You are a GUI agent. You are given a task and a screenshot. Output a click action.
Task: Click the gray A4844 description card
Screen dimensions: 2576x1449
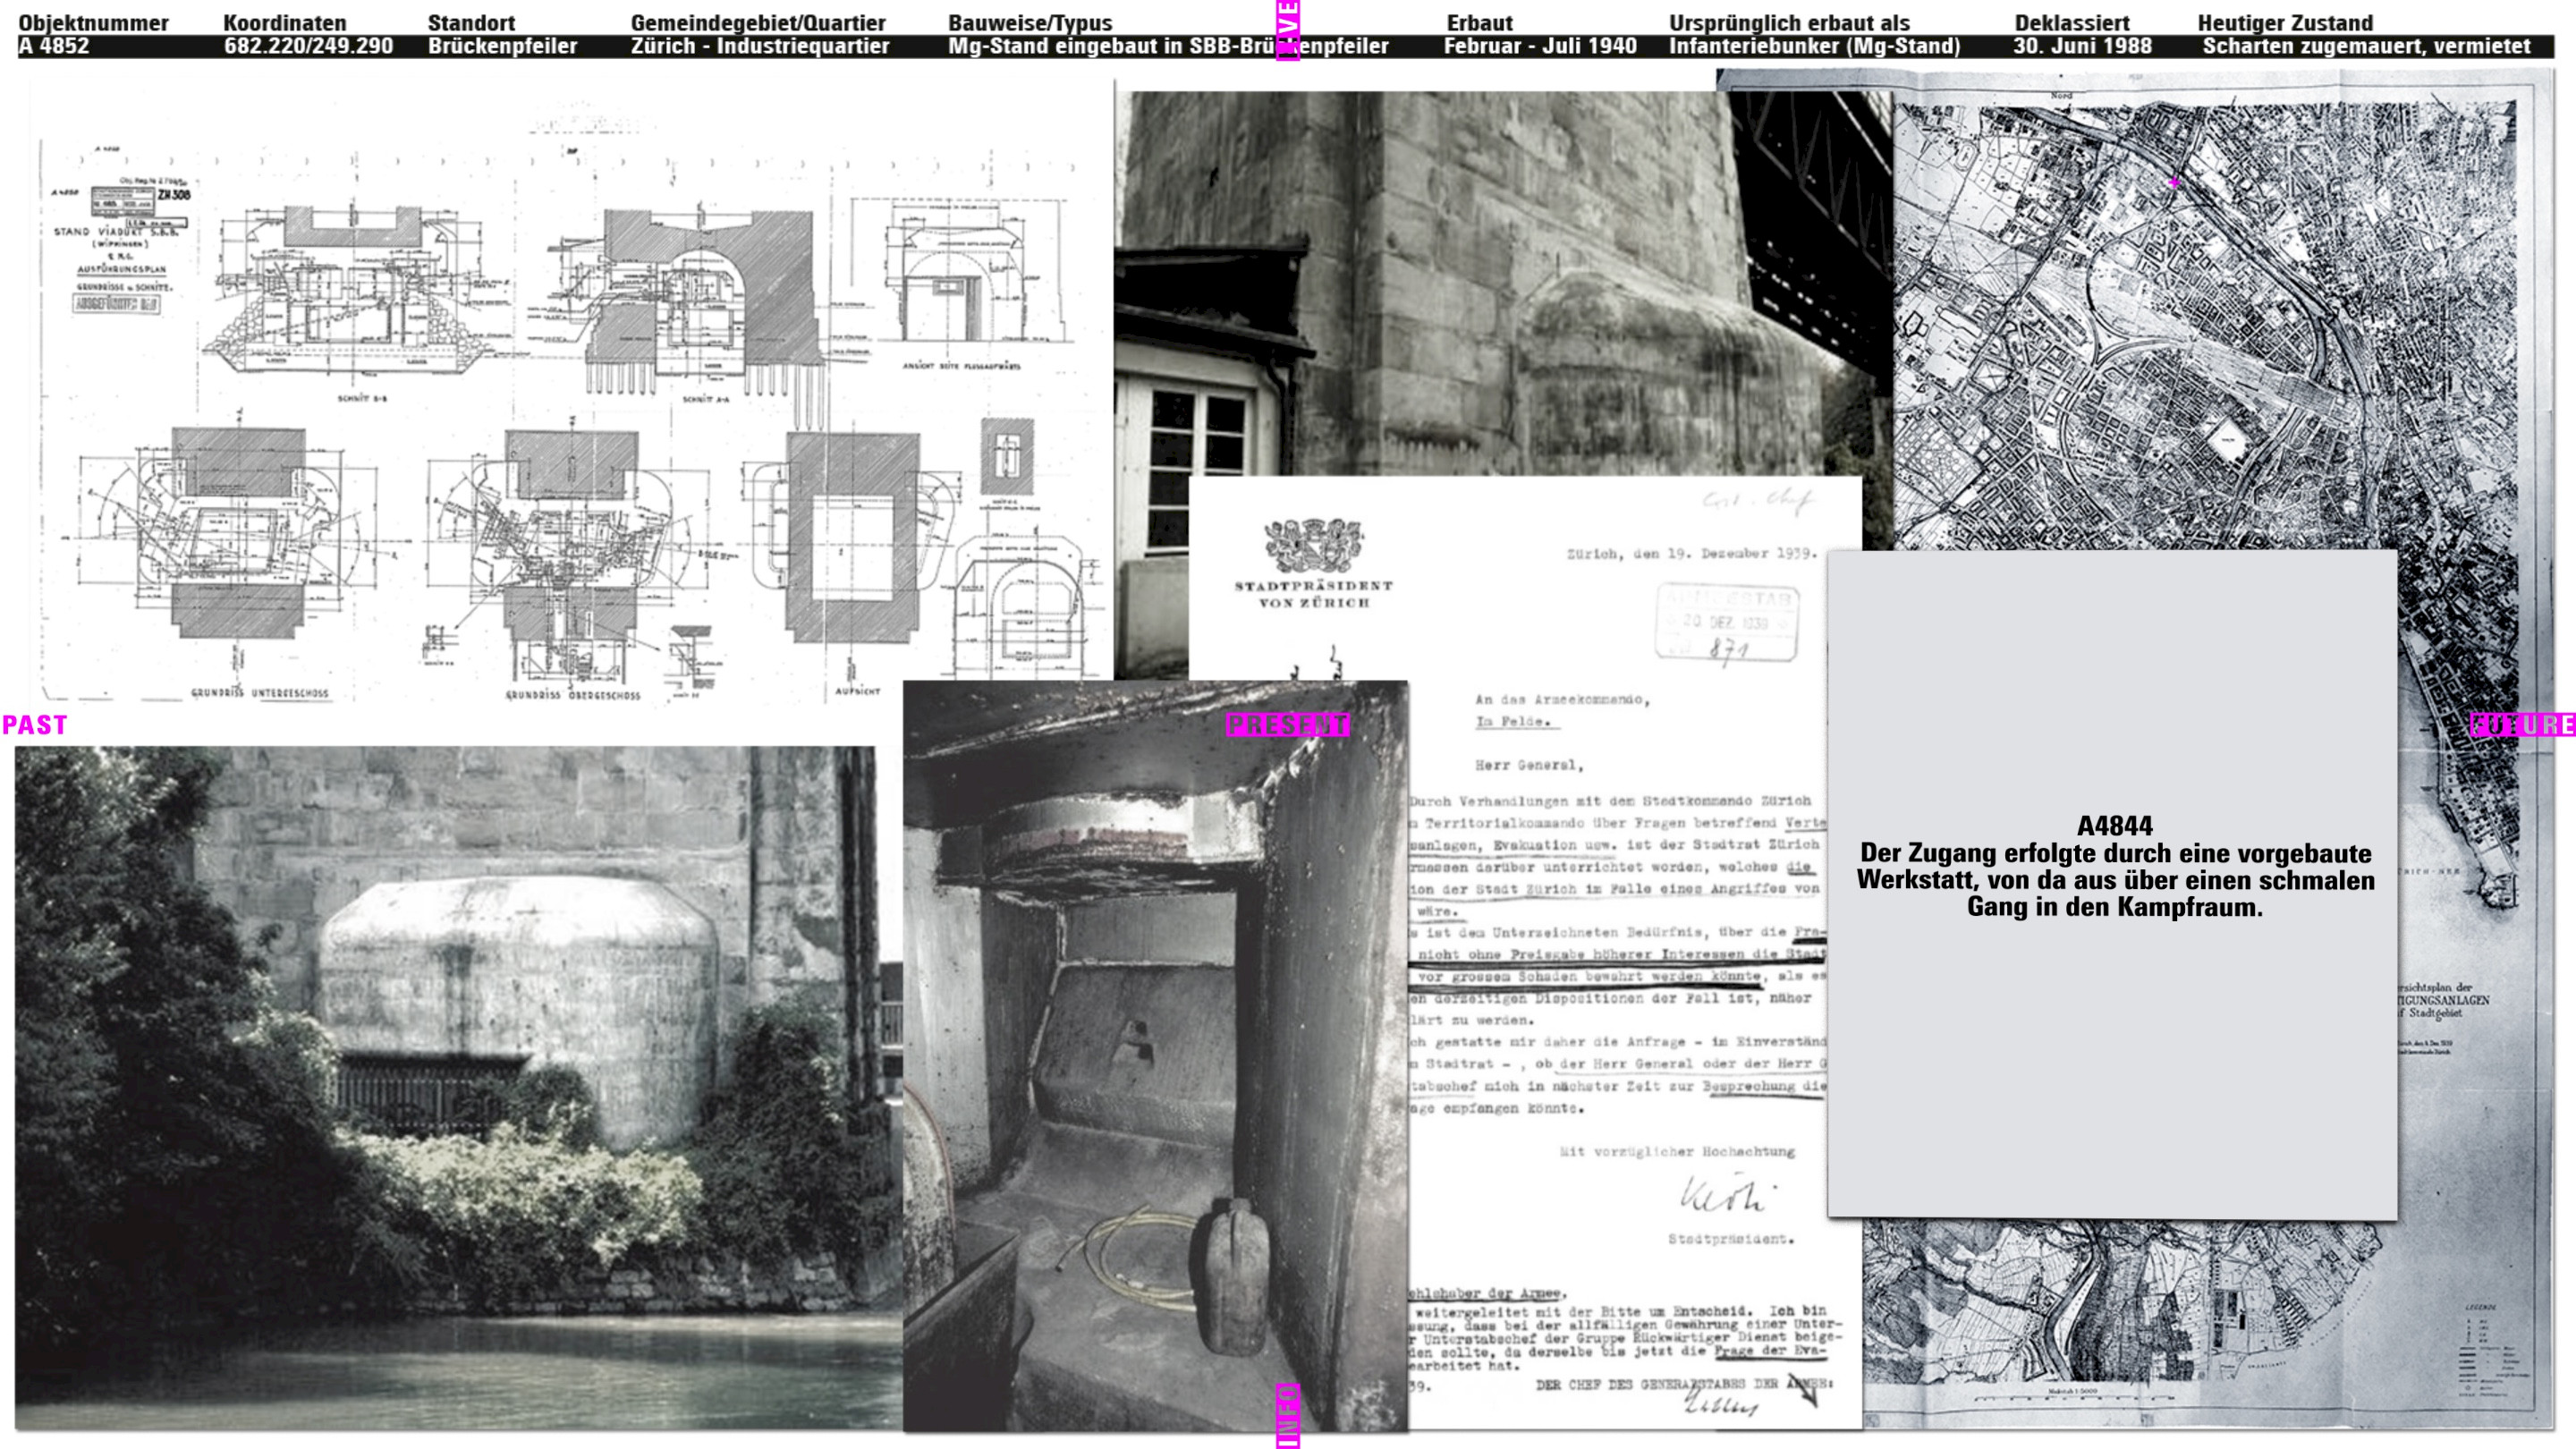(x=2112, y=885)
